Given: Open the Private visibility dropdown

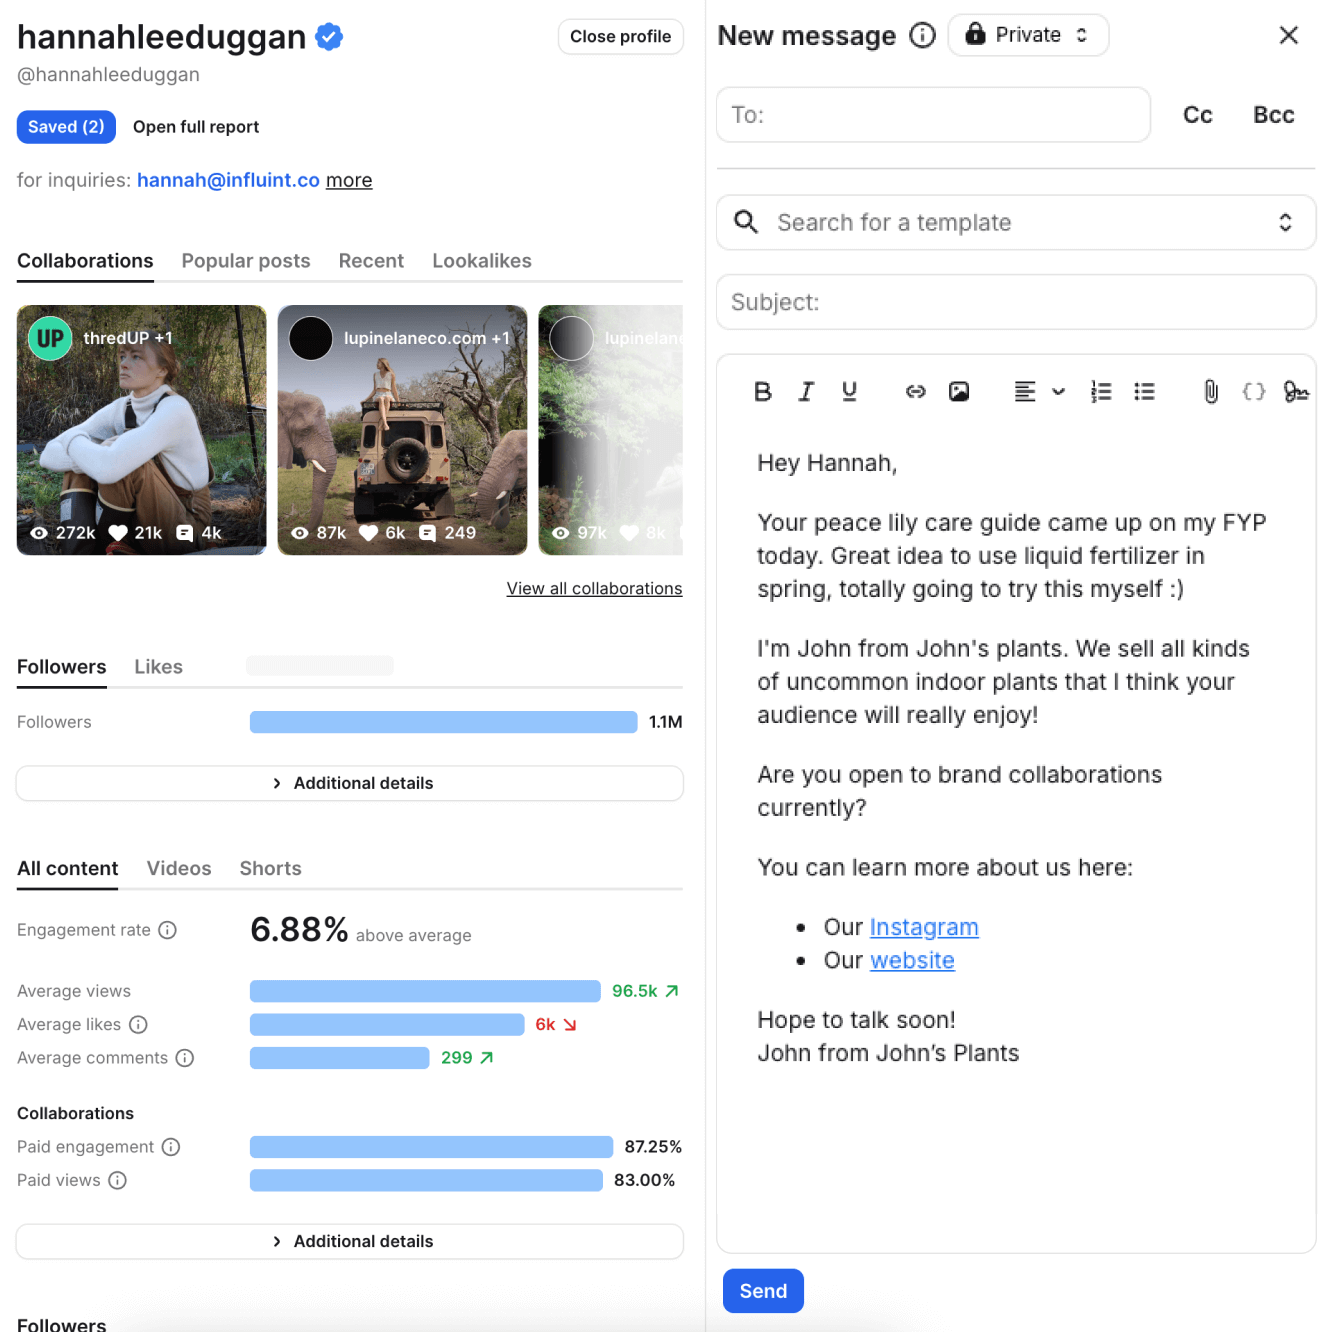Looking at the screenshot, I should (x=1028, y=35).
